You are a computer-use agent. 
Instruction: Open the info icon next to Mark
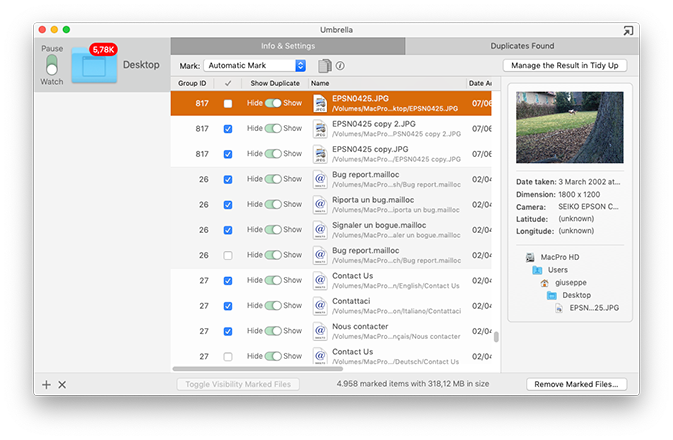click(340, 66)
